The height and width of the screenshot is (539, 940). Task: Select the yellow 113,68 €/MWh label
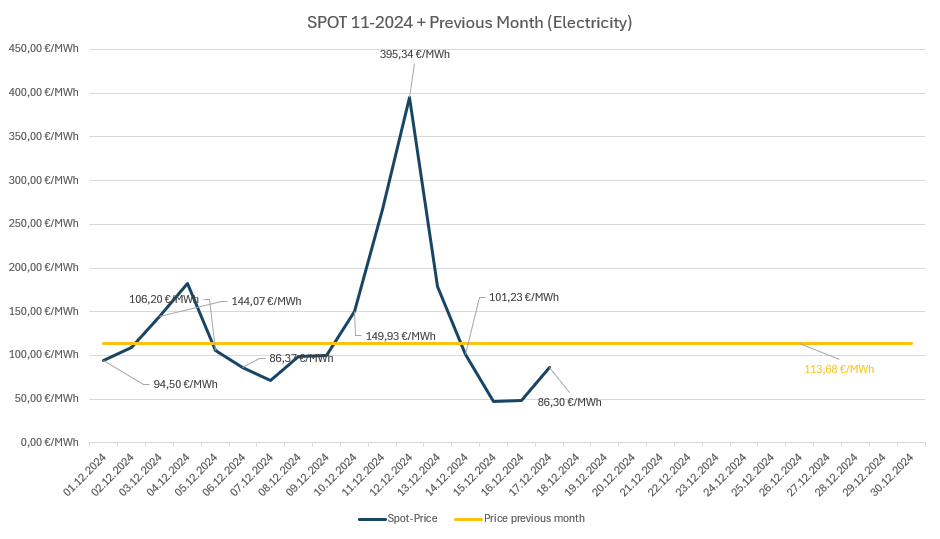(x=839, y=369)
